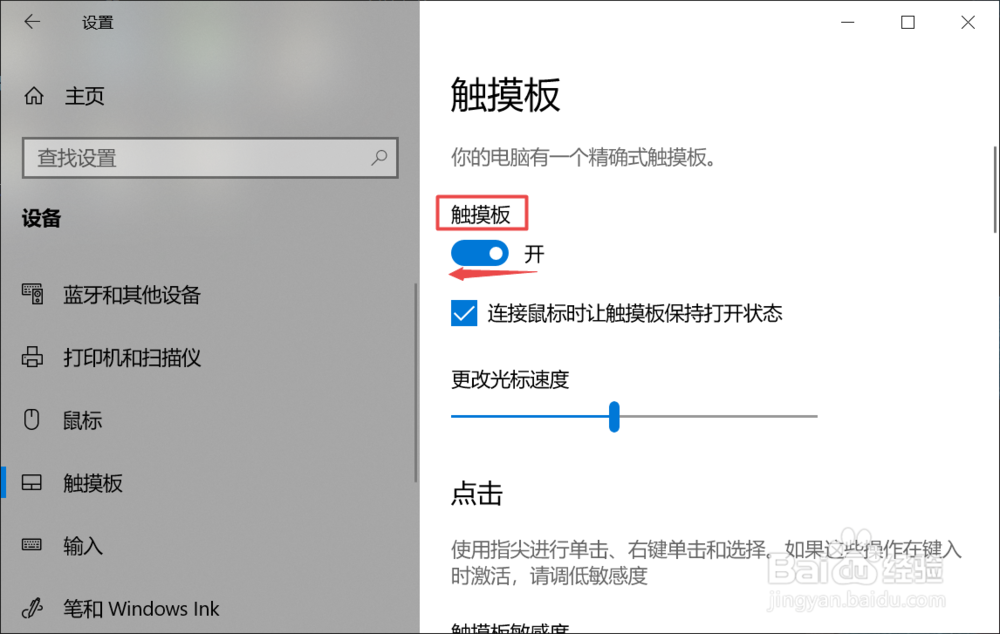Click the printer icon in sidebar
This screenshot has width=1000, height=634.
point(33,357)
